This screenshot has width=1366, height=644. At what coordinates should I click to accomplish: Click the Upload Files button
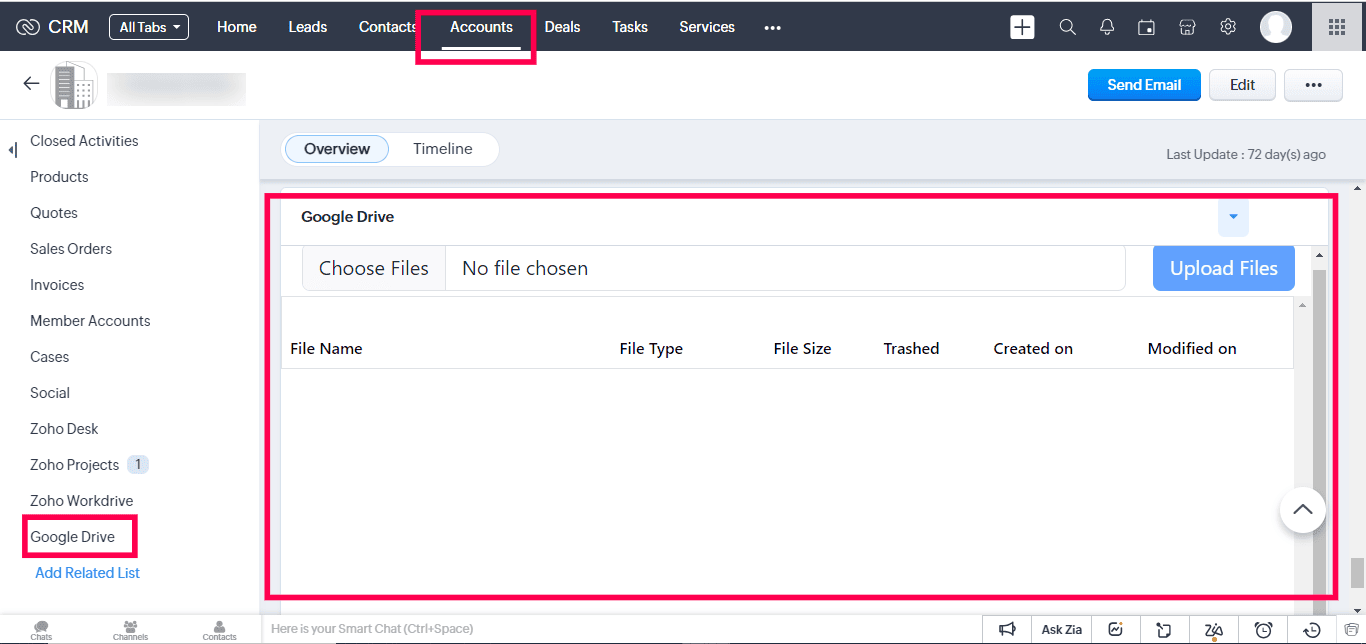click(x=1224, y=268)
